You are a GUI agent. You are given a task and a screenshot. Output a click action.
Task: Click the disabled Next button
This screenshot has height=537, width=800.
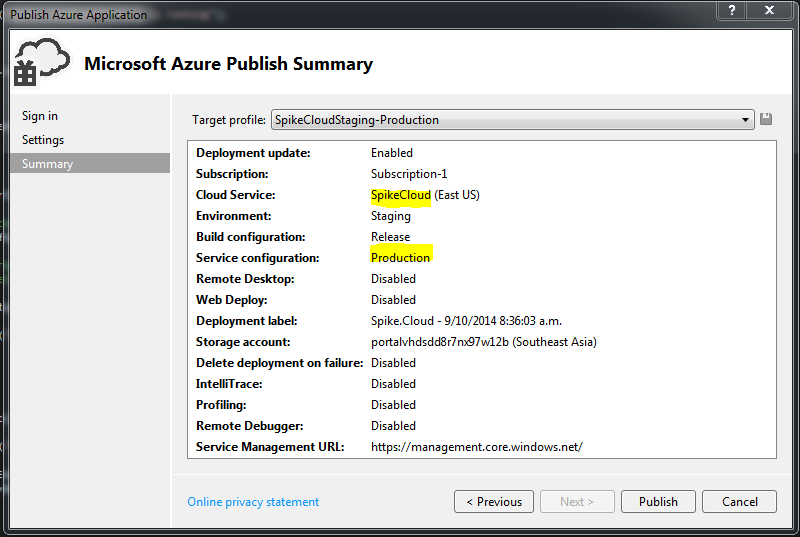pos(577,502)
